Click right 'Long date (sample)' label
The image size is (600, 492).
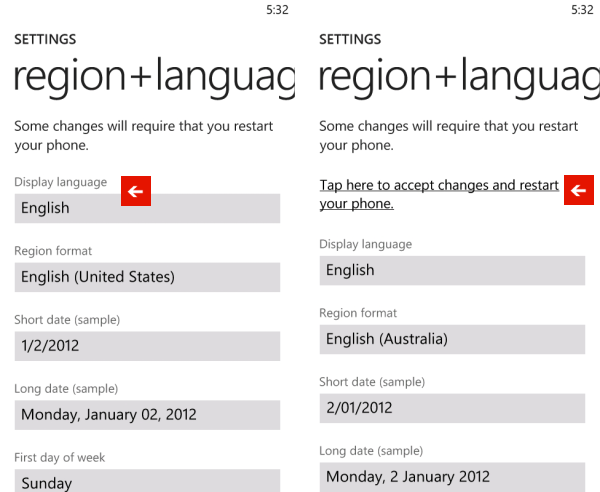(x=371, y=451)
